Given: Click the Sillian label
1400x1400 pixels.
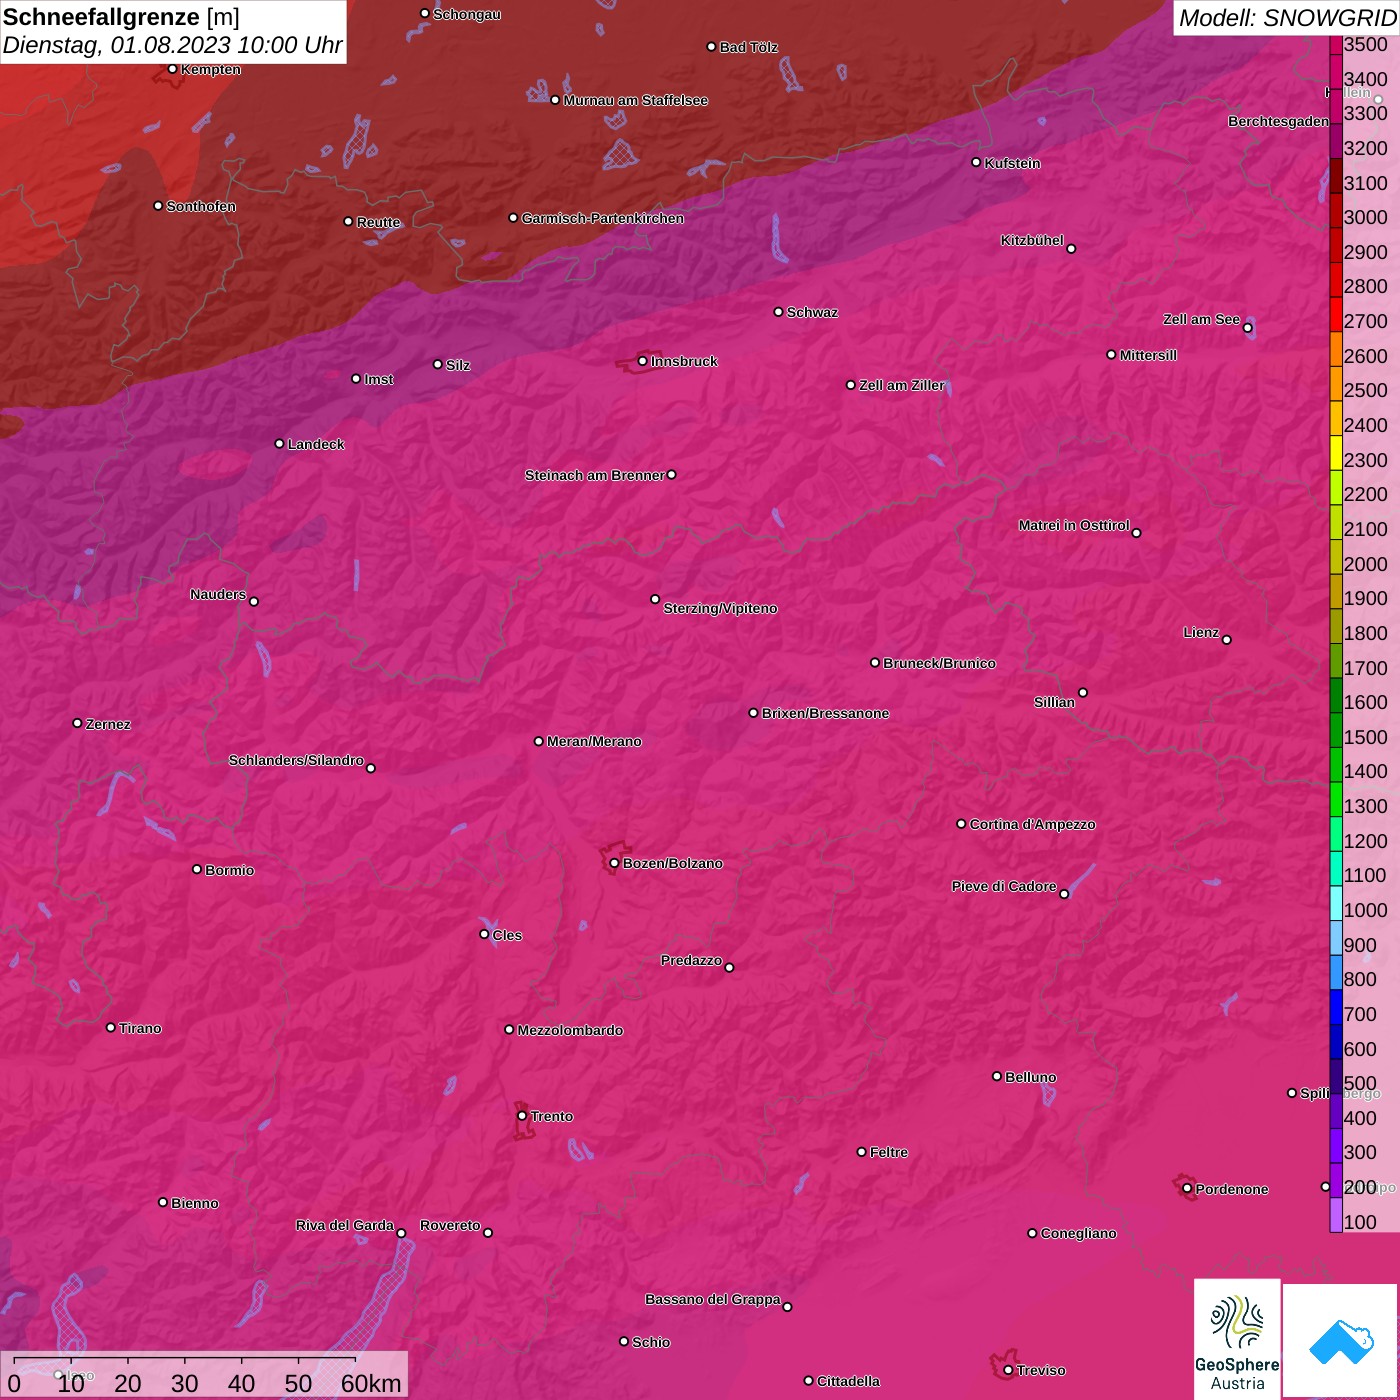Looking at the screenshot, I should [1054, 702].
